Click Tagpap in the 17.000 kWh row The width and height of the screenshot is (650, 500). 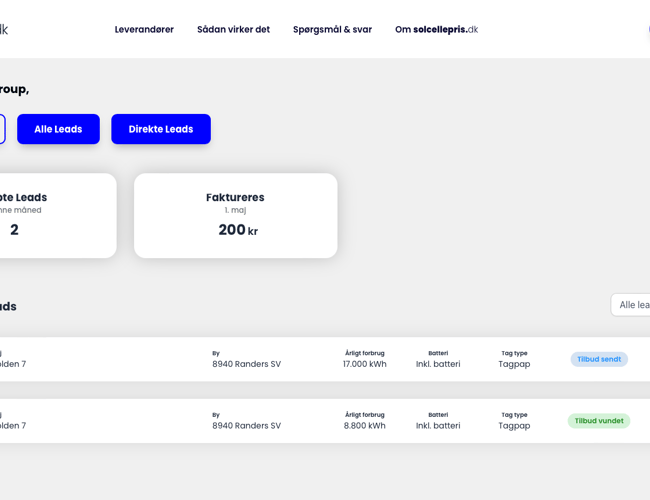point(514,364)
